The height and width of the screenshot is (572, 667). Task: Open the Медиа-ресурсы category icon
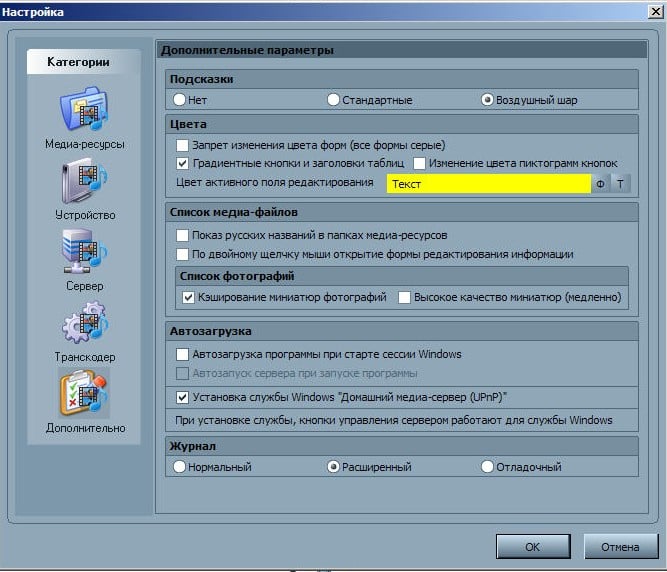pyautogui.click(x=84, y=109)
